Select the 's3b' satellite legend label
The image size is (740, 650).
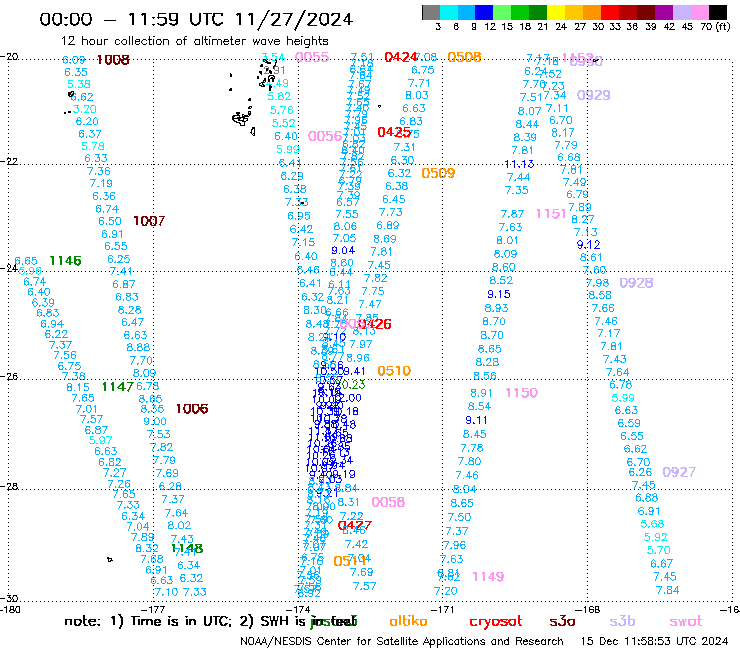coord(622,621)
